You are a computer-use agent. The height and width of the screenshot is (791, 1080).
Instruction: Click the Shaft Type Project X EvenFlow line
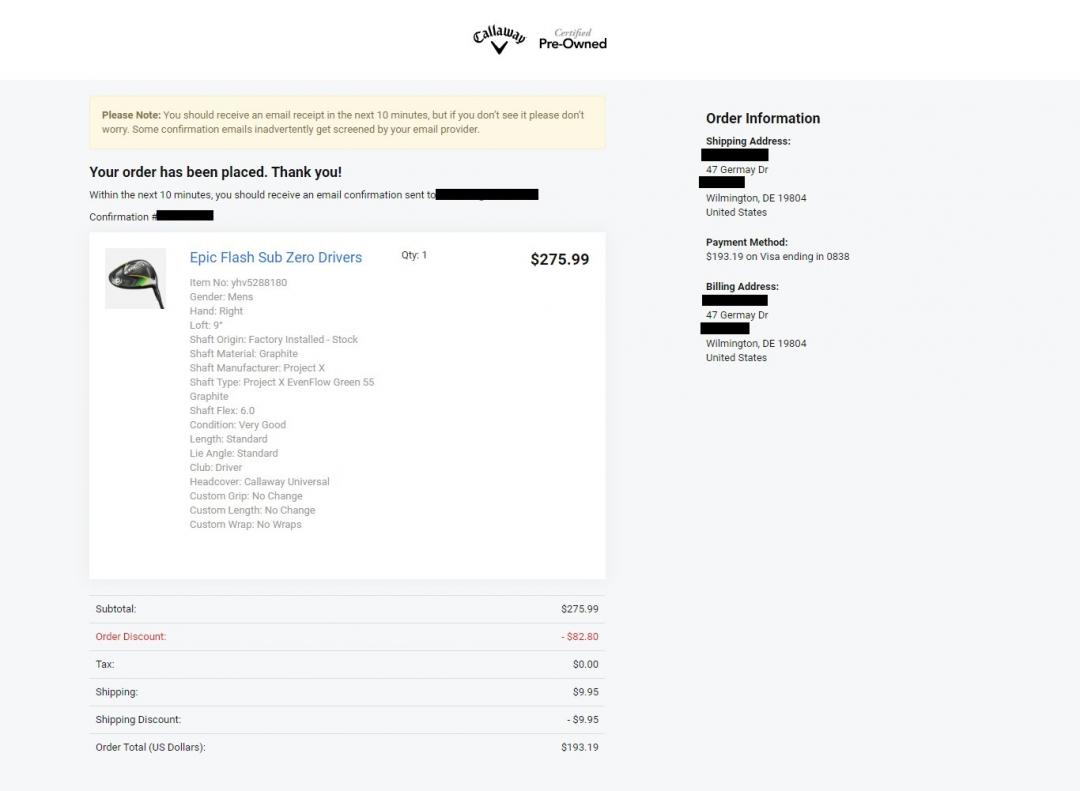click(281, 383)
